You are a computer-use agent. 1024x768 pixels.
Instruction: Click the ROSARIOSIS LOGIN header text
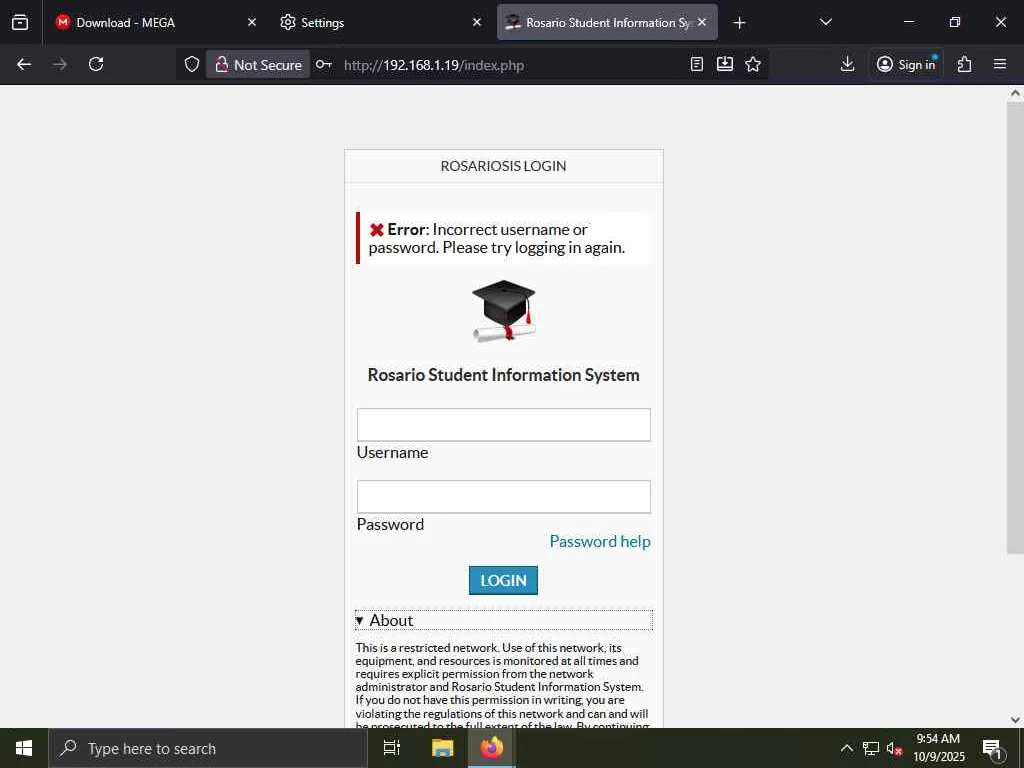click(504, 166)
